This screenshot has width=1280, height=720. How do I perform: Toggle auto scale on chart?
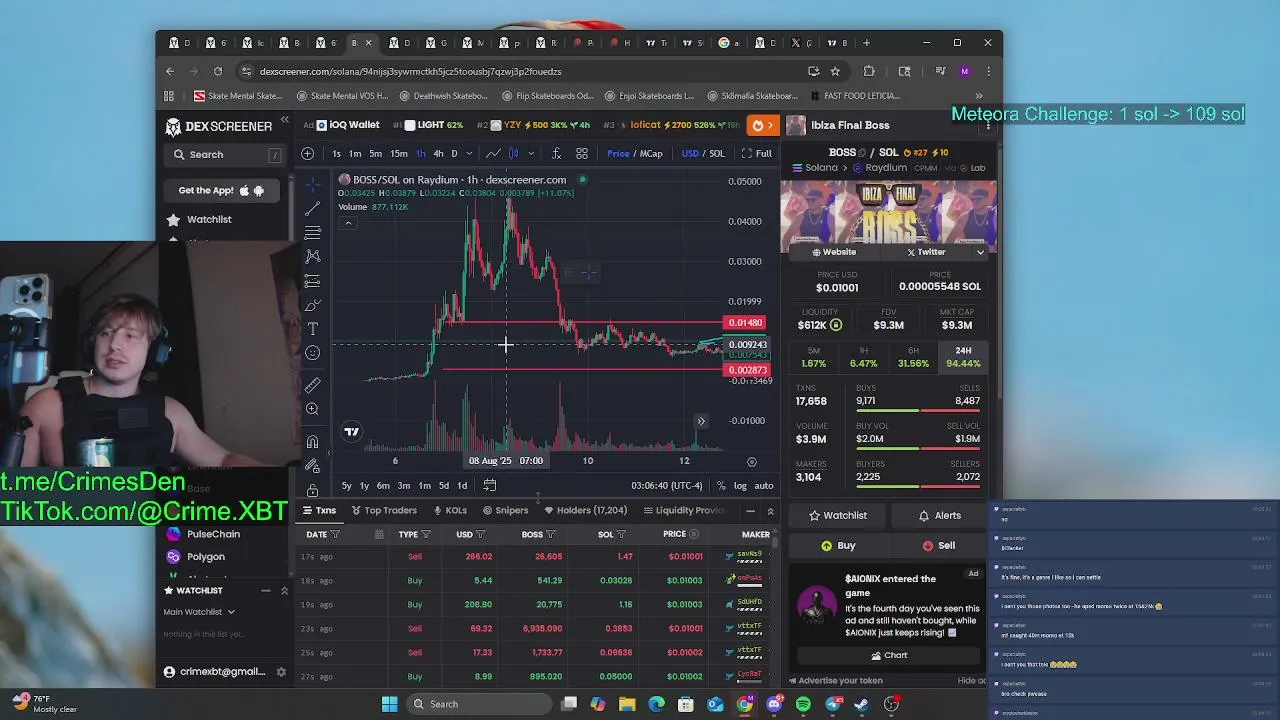[x=764, y=485]
